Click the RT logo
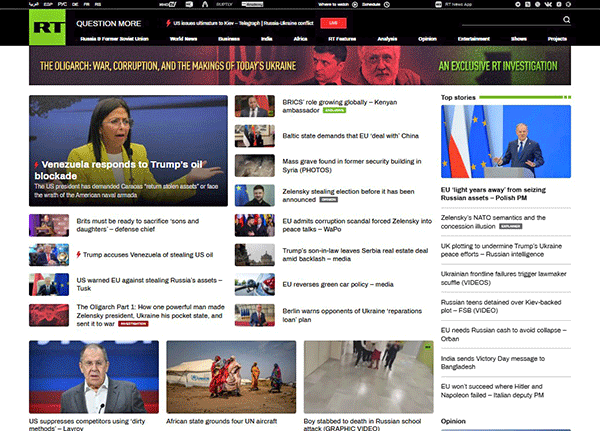Image resolution: width=600 pixels, height=431 pixels. (x=44, y=23)
